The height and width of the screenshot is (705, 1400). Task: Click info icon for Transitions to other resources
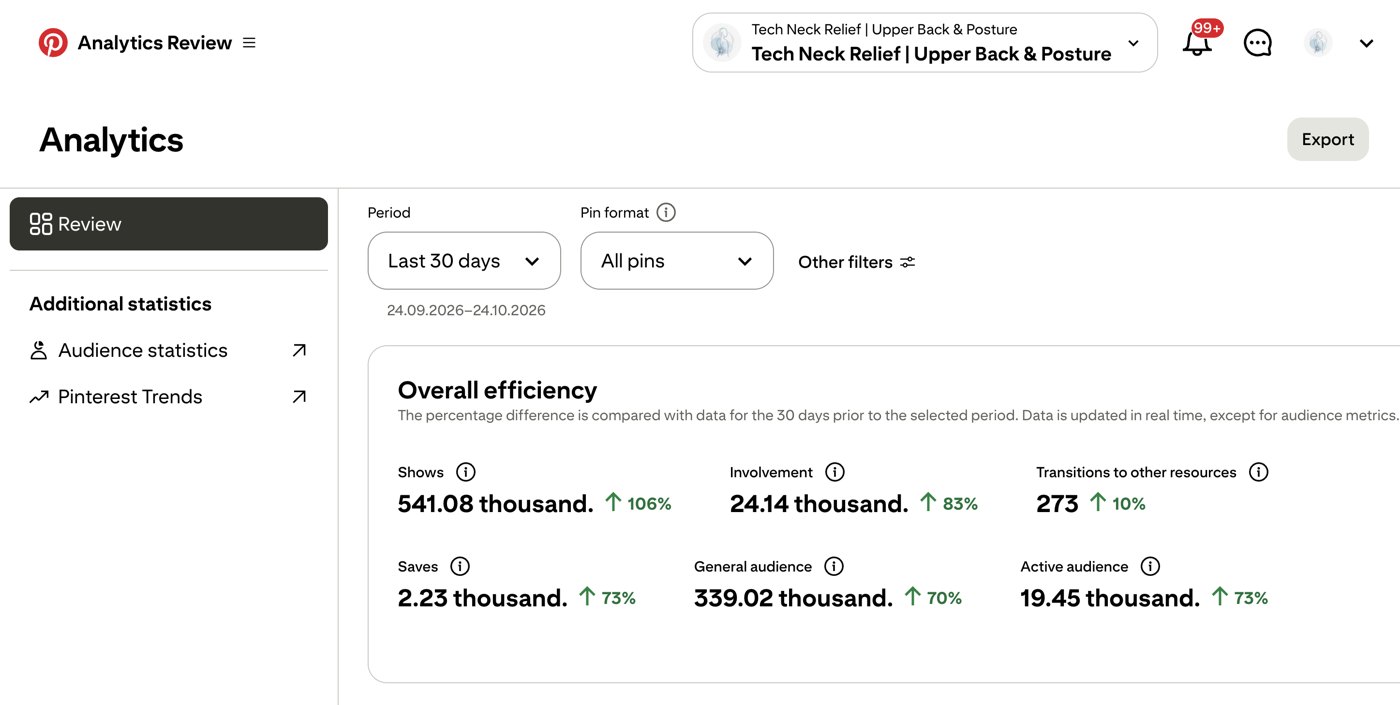[x=1259, y=472]
